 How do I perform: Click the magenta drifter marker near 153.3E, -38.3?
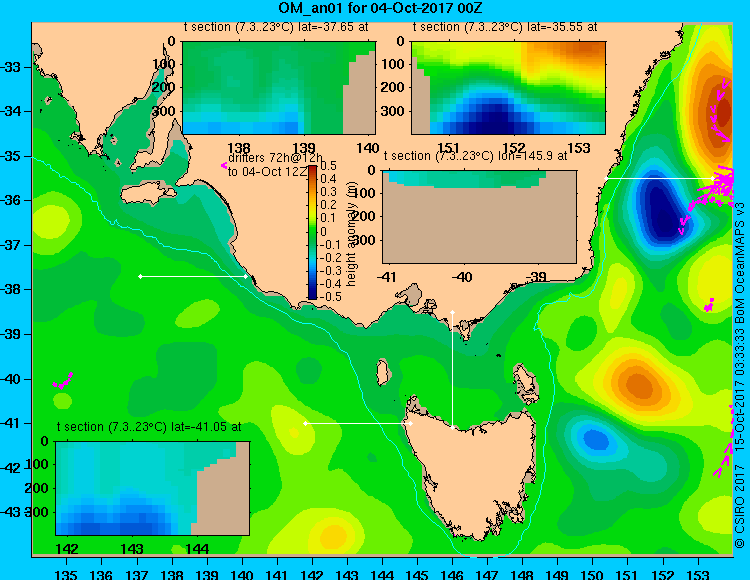(709, 305)
